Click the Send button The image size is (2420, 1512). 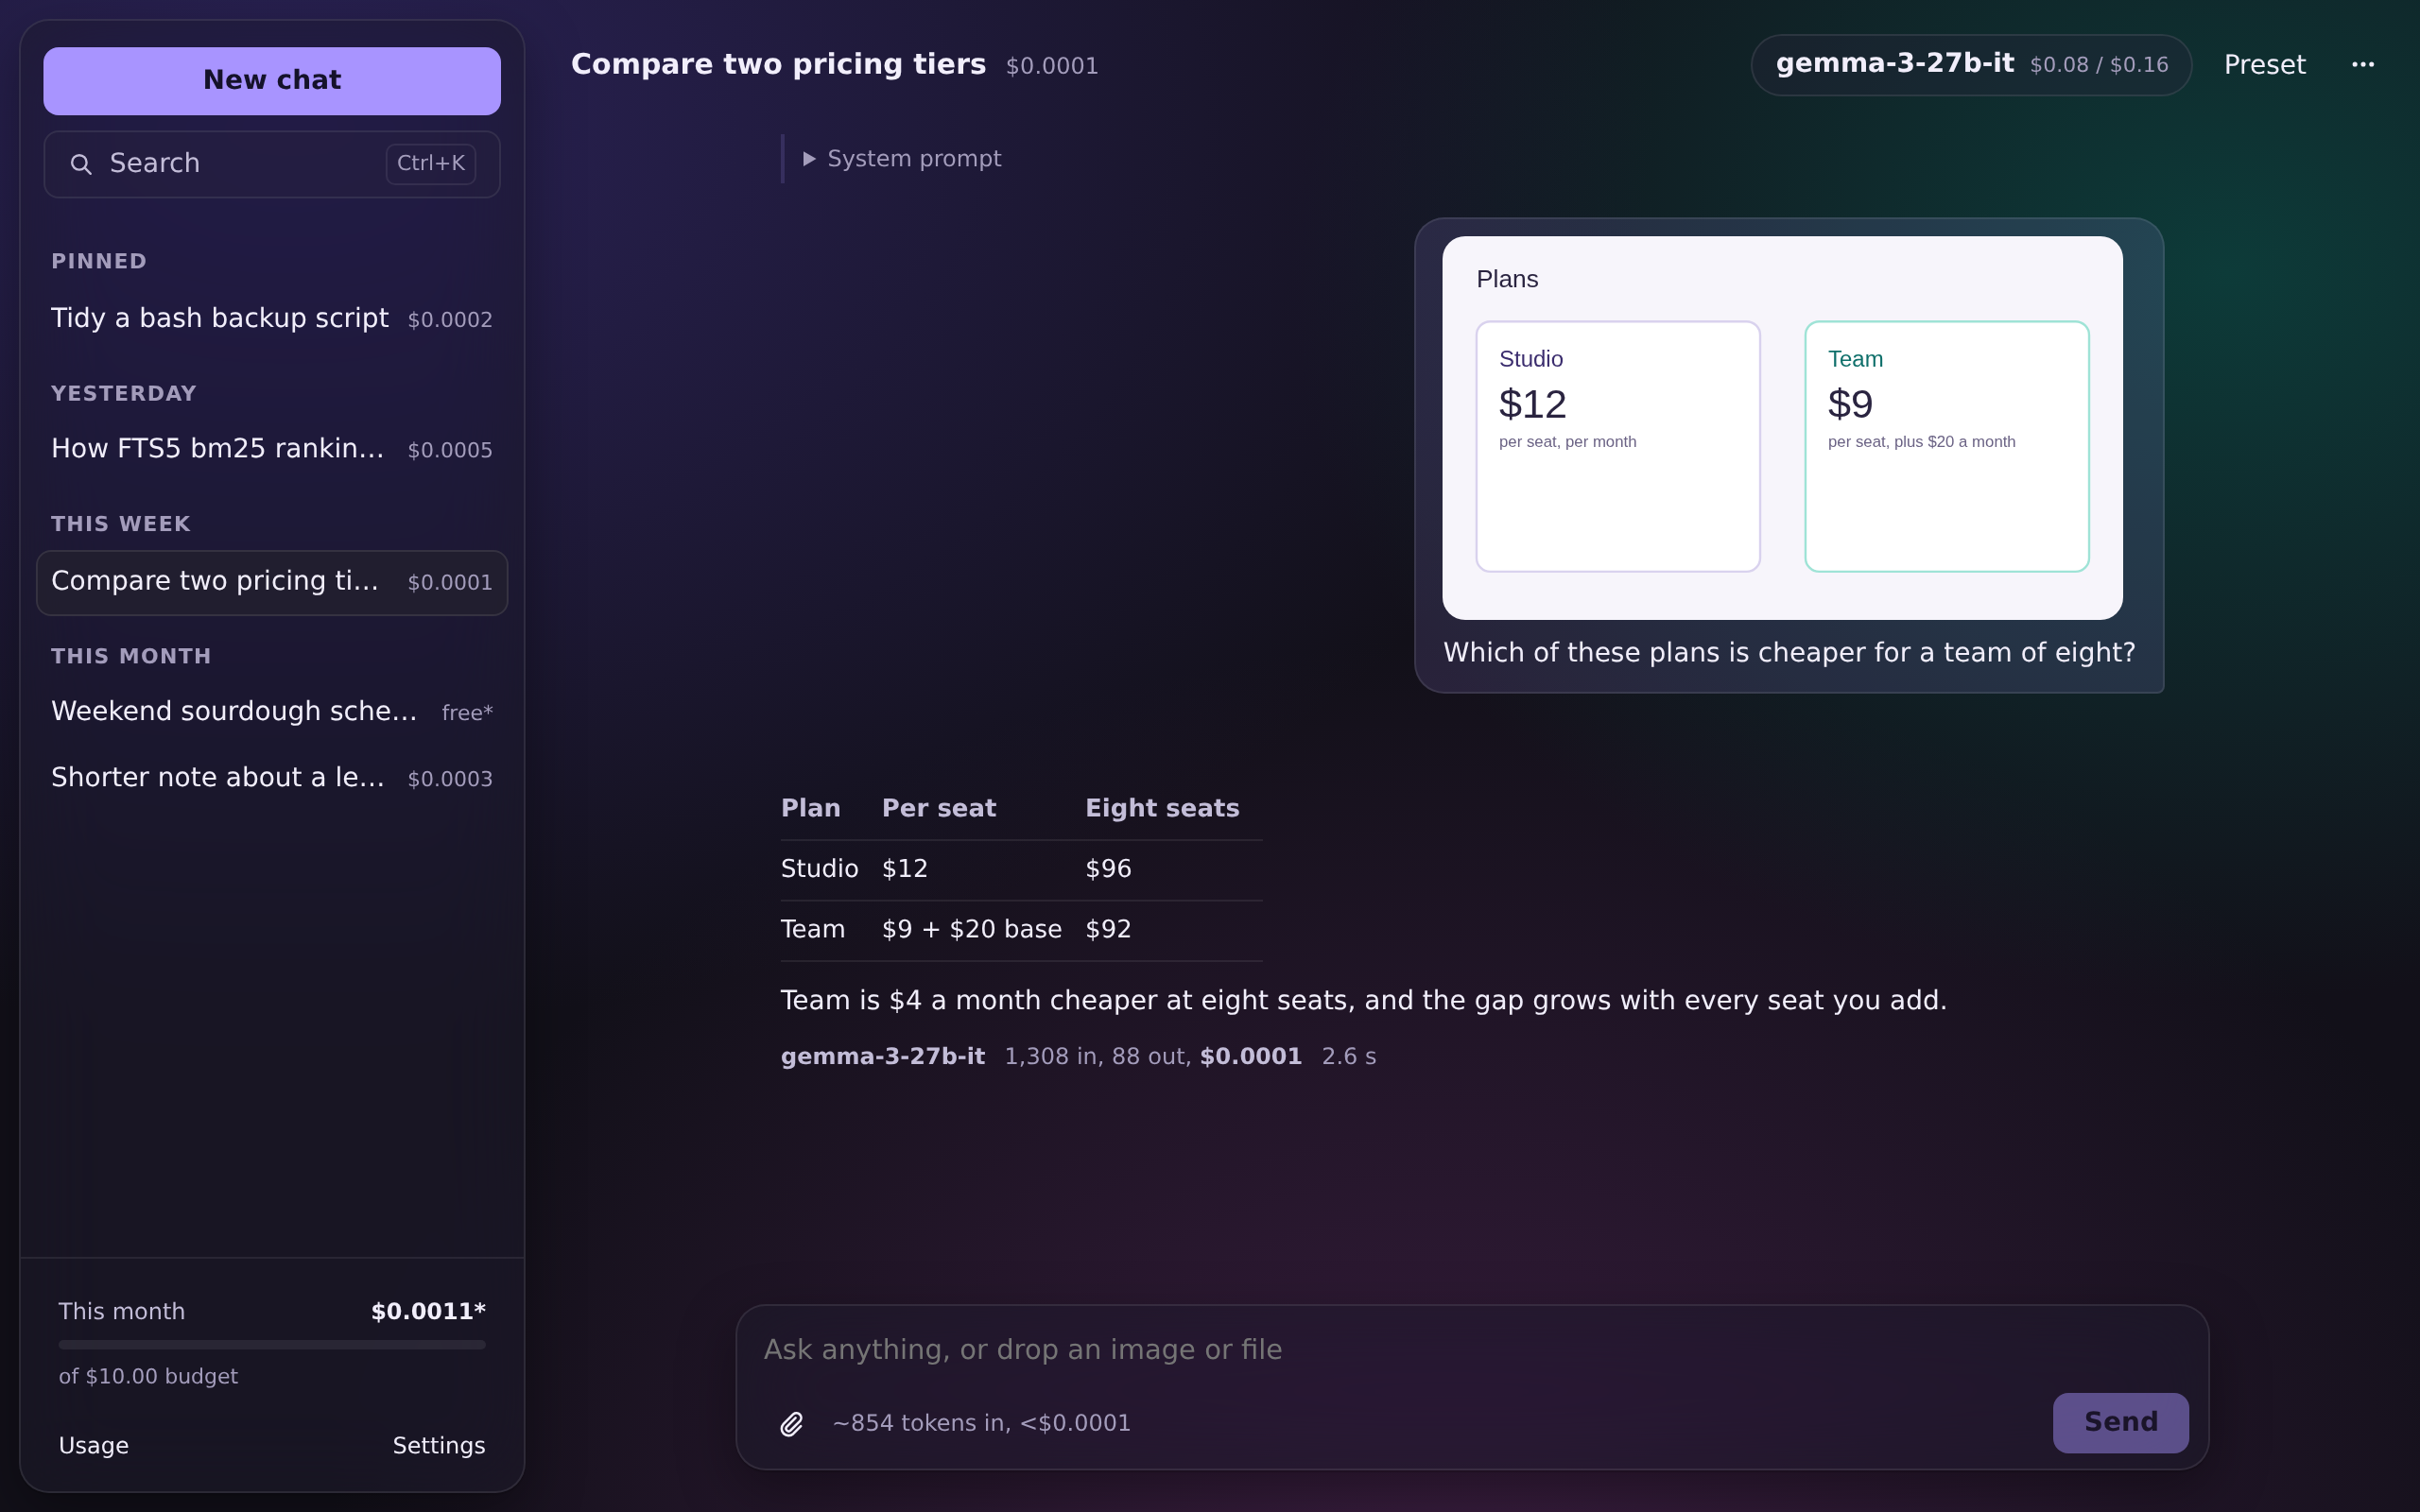2120,1422
